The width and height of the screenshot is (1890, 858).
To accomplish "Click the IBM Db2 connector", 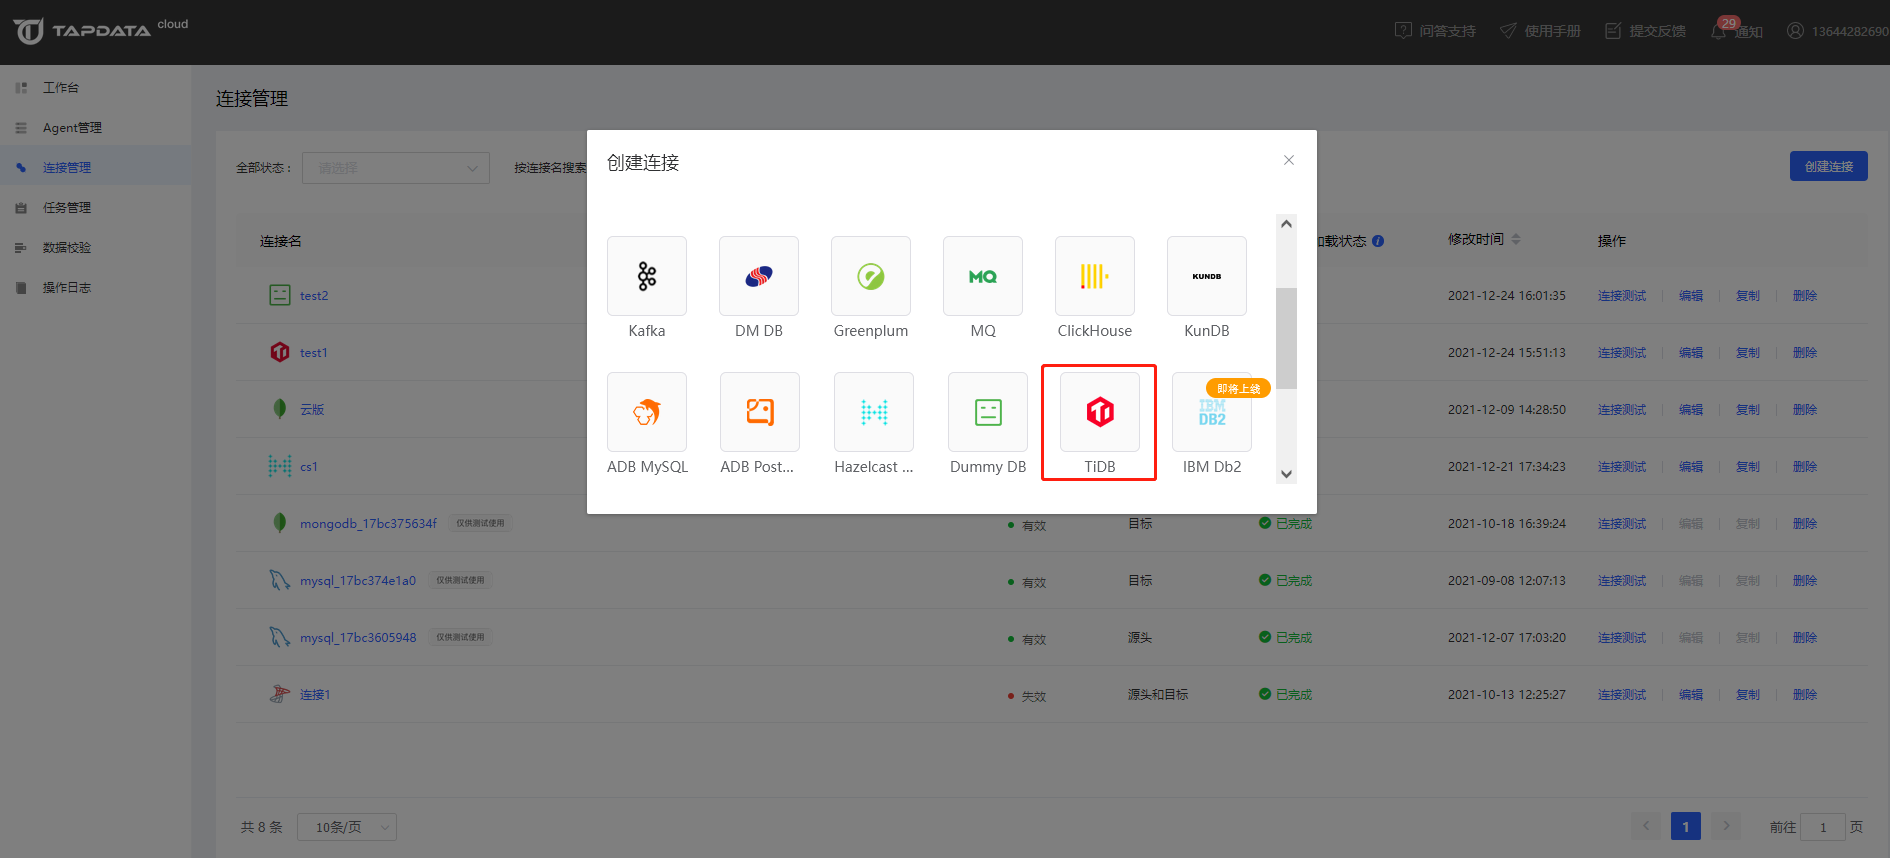I will 1212,412.
